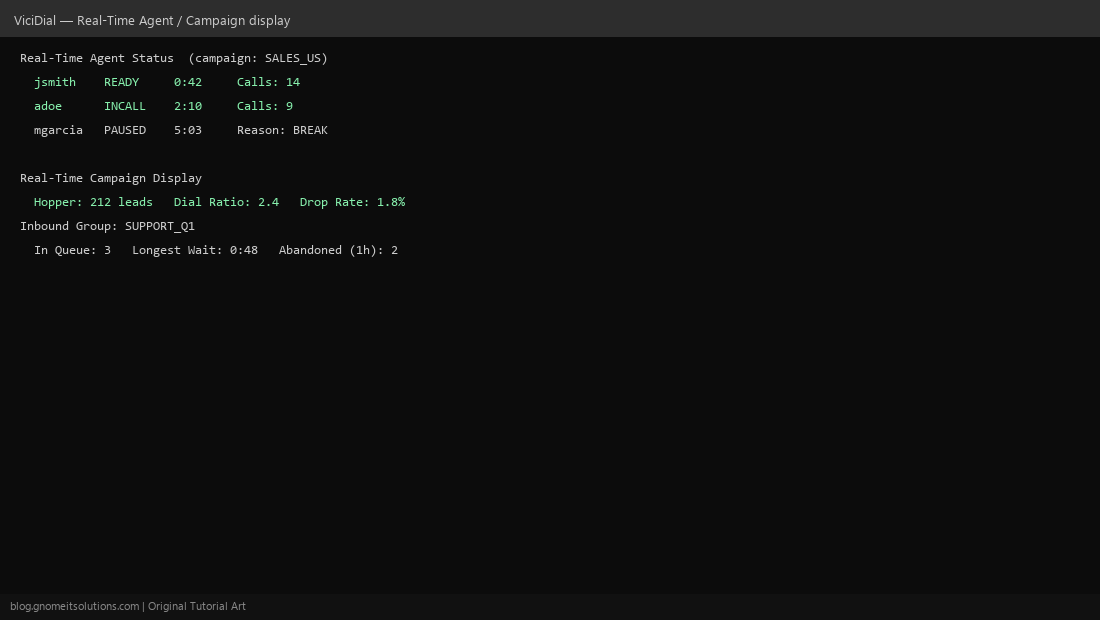Select the "Abandoned (1h): 2" value
This screenshot has width=1100, height=620.
[x=338, y=250]
